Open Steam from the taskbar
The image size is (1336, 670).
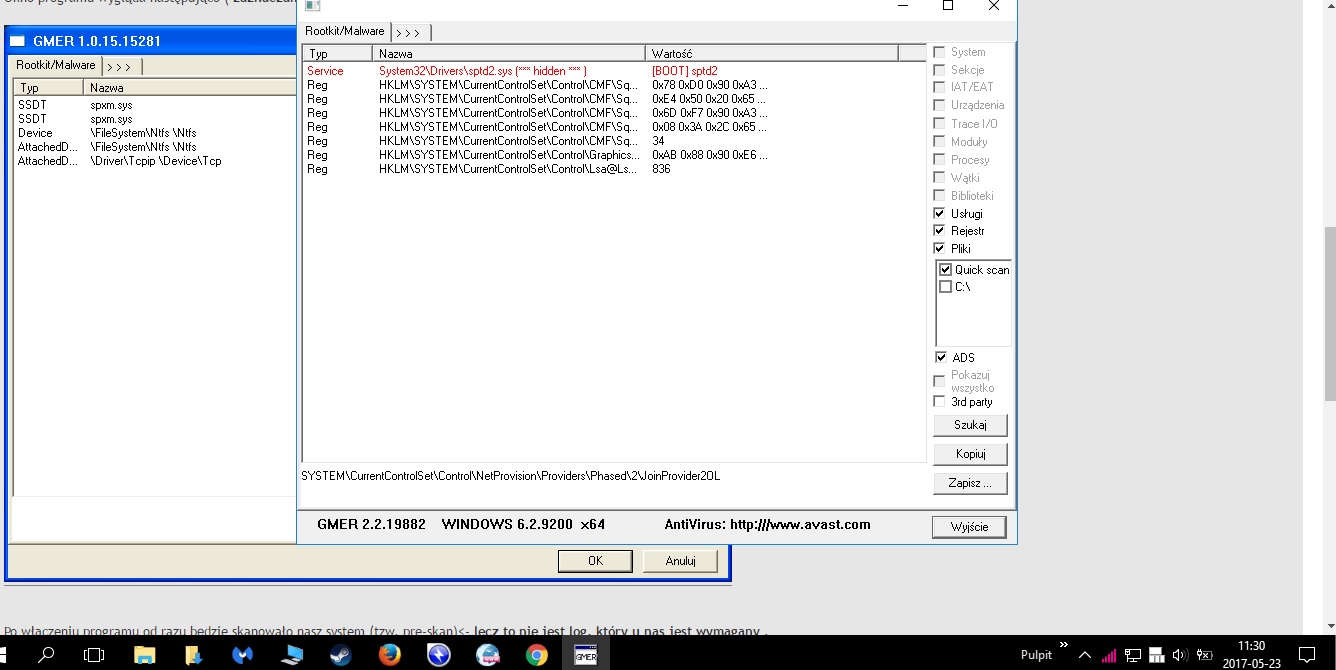pos(340,655)
